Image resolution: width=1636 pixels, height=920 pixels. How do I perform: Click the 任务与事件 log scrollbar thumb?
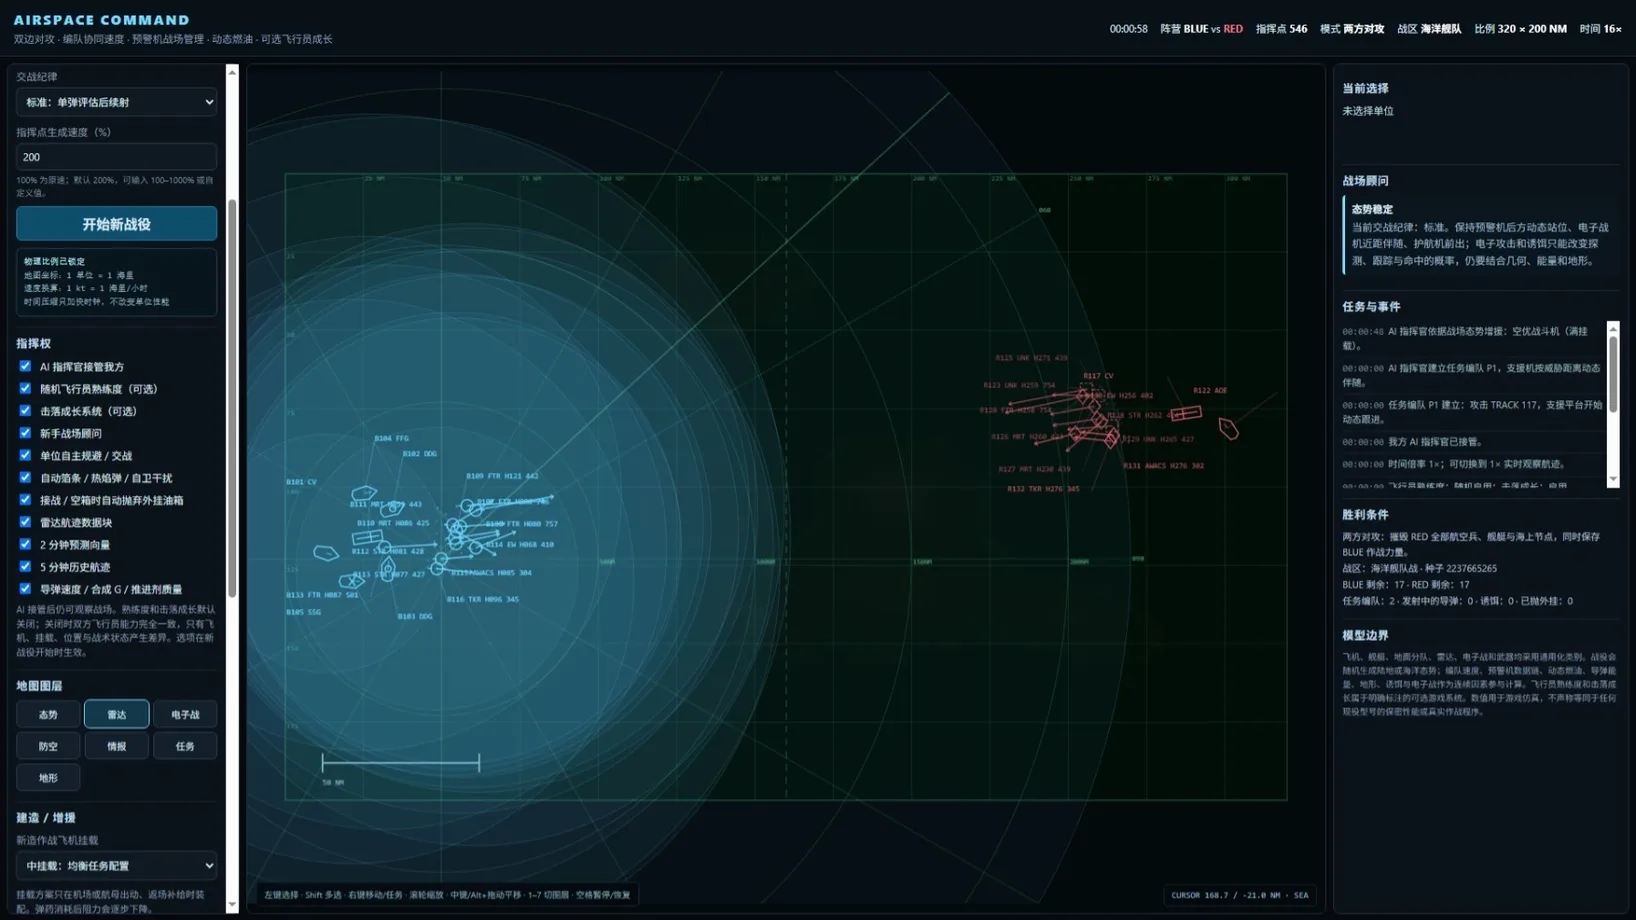[x=1612, y=373]
